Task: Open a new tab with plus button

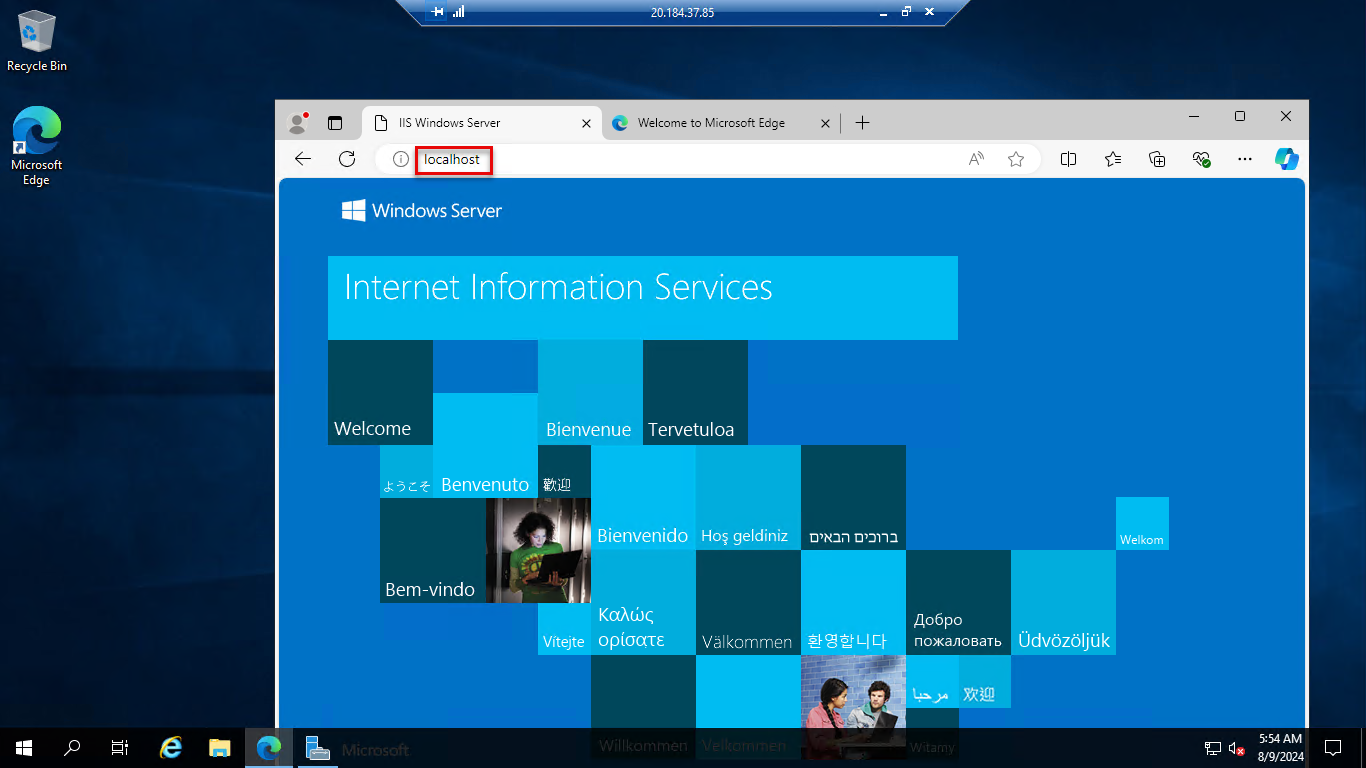Action: tap(863, 123)
